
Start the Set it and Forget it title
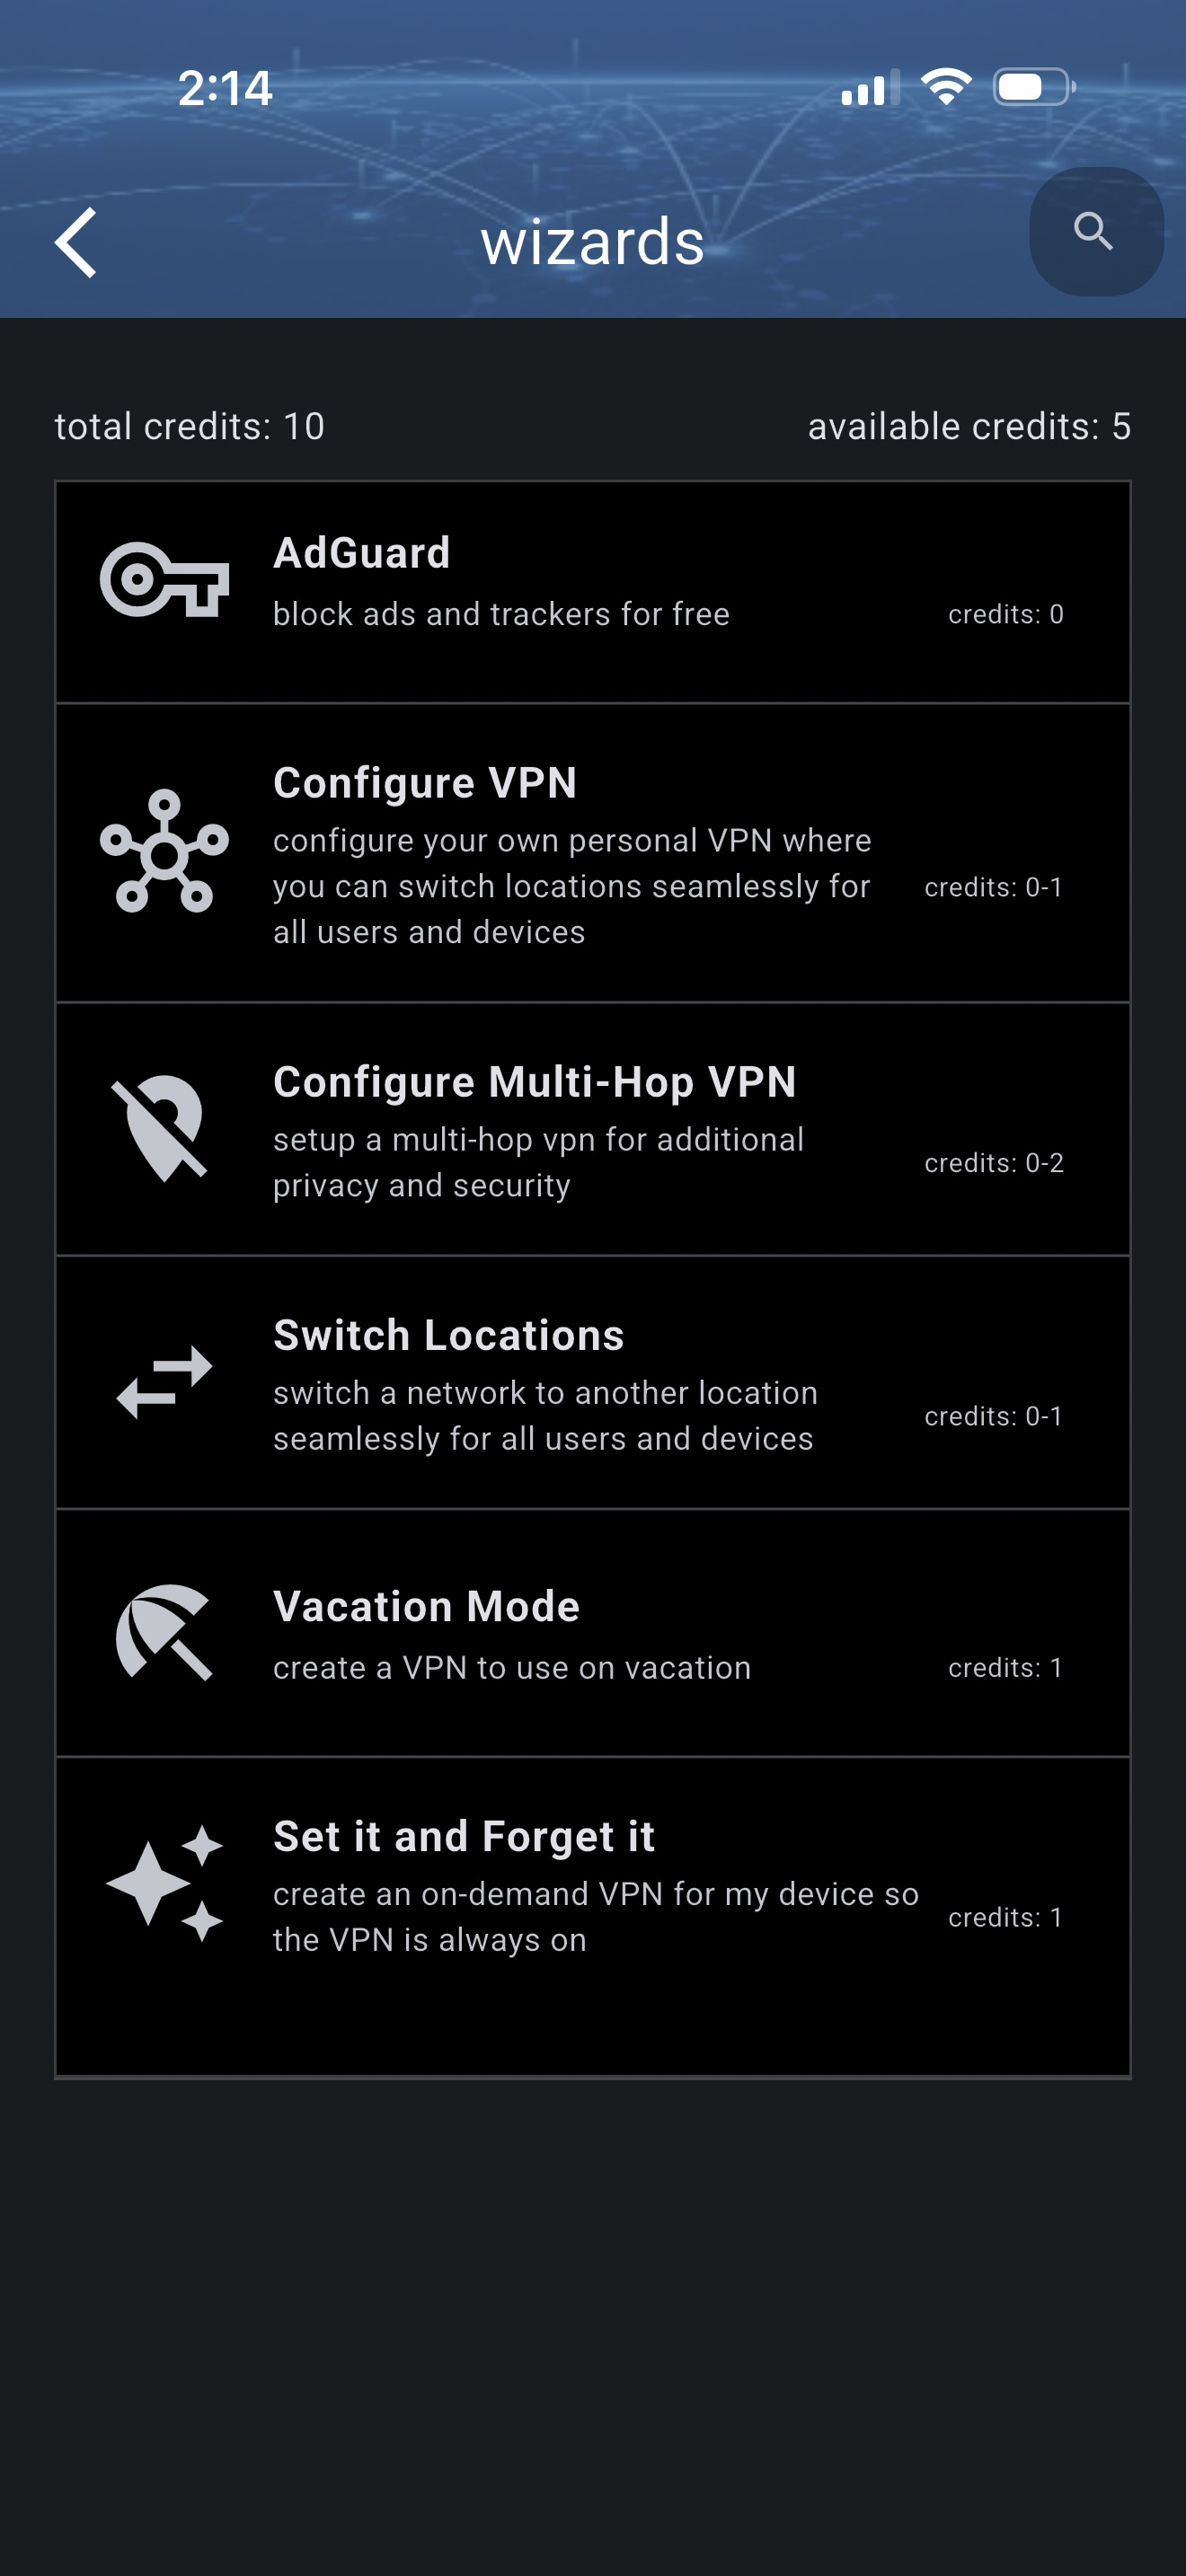point(464,1836)
